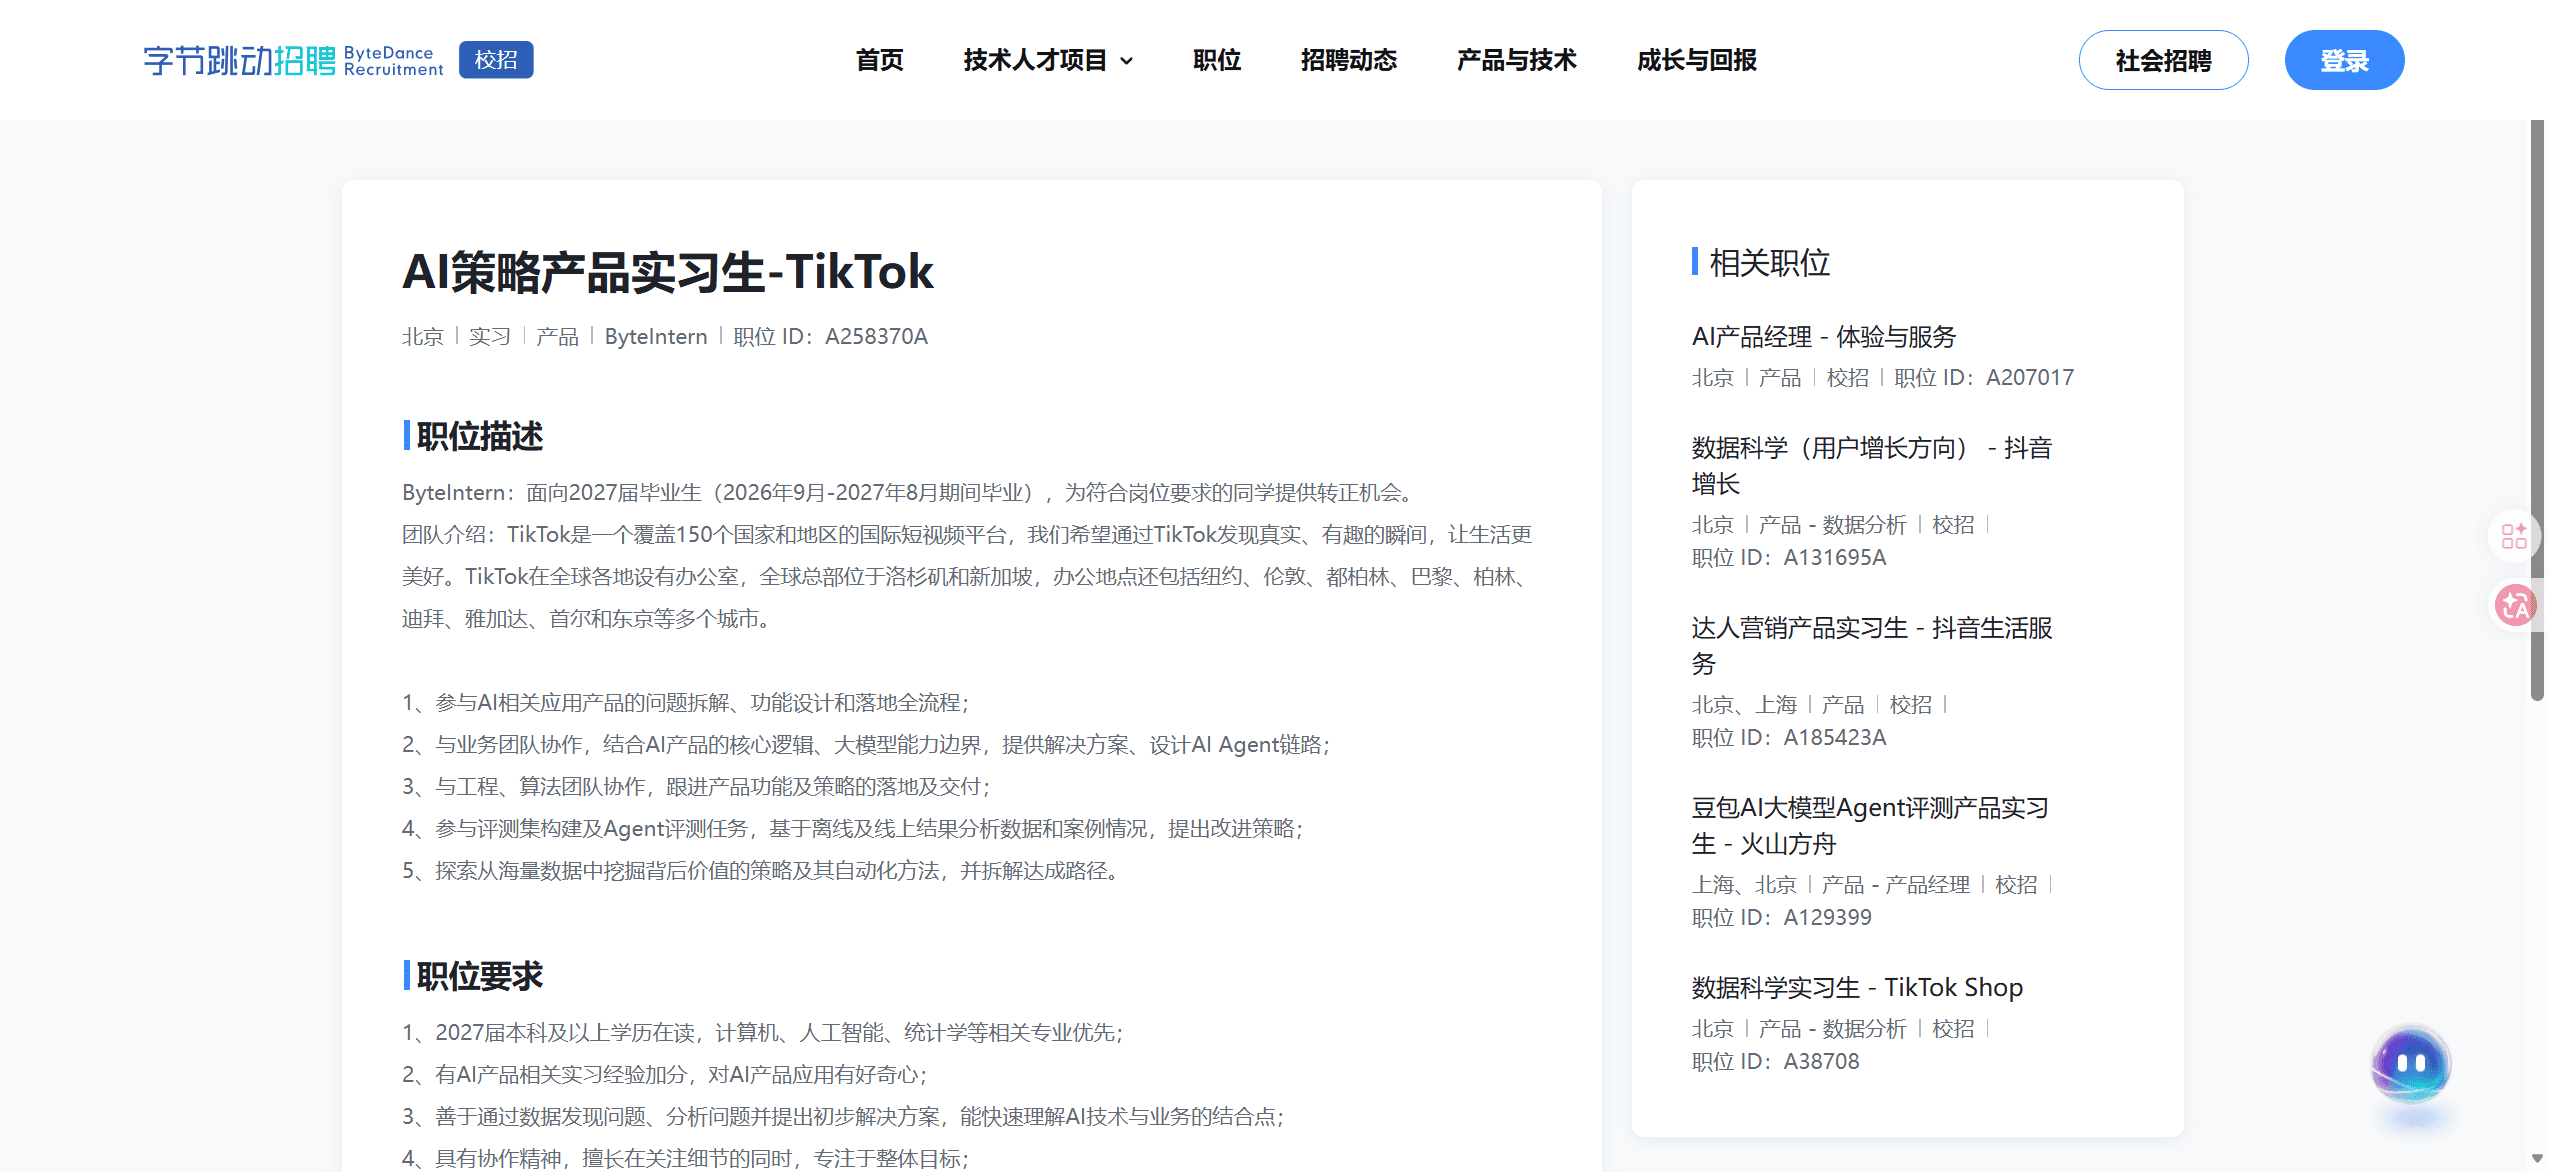Click job ID A38708 in related jobs
This screenshot has width=2549, height=1172.
point(1822,1062)
